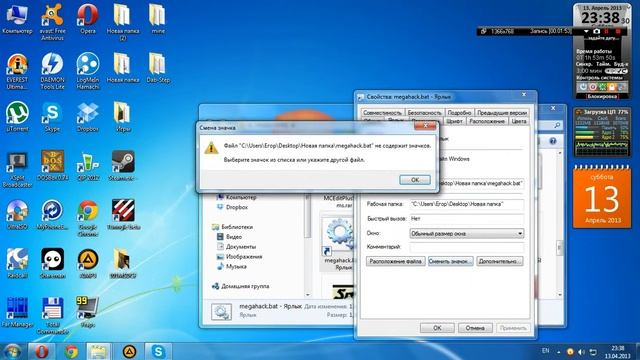The width and height of the screenshot is (640, 360).
Task: Switch to the Шрифт tab
Action: click(x=454, y=121)
